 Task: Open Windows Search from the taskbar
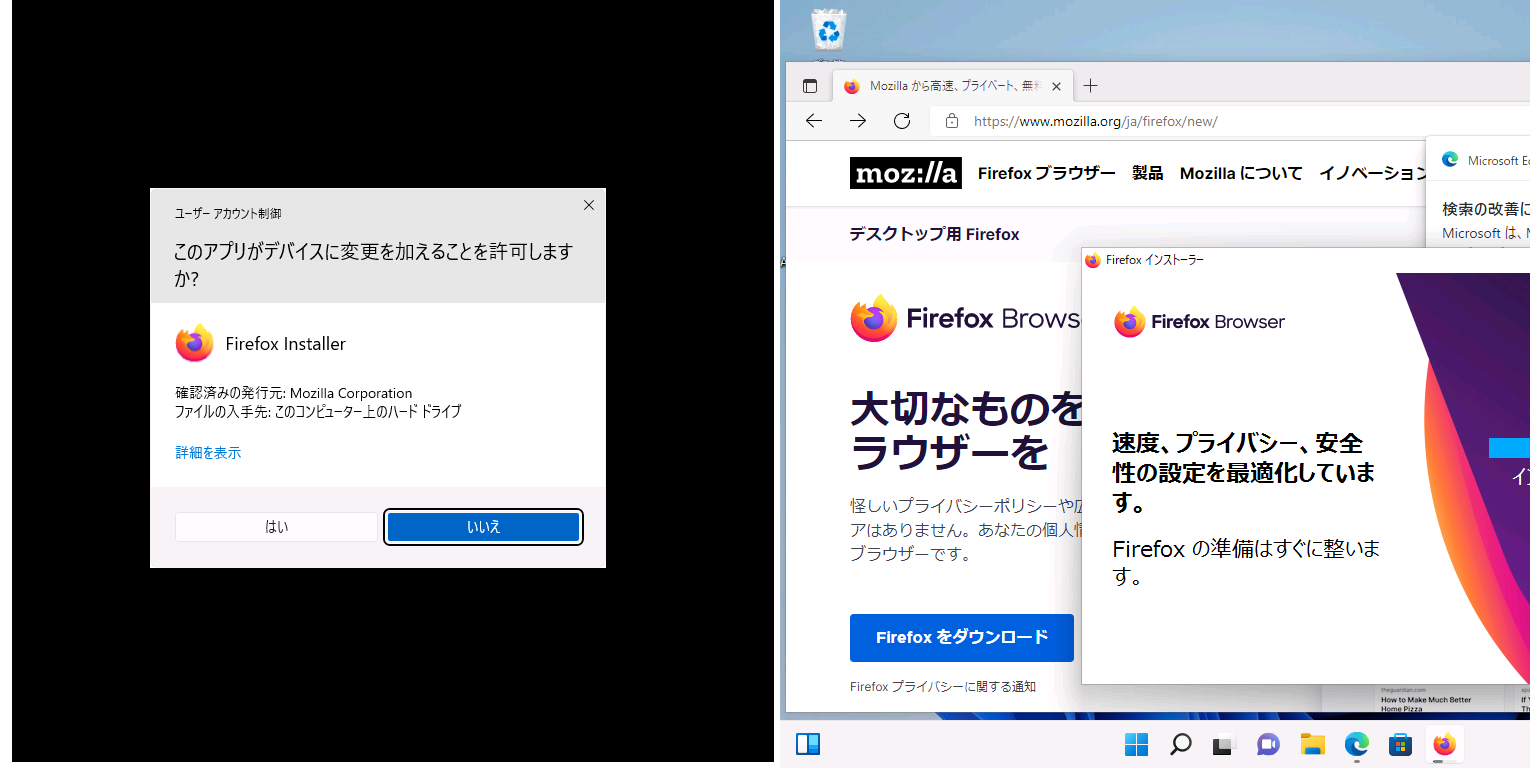click(1180, 744)
